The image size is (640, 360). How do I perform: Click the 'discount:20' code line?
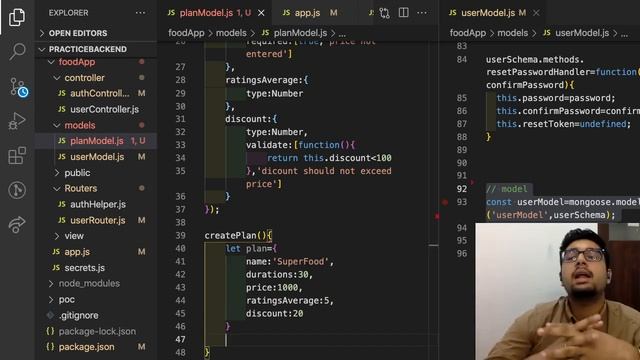coord(274,313)
